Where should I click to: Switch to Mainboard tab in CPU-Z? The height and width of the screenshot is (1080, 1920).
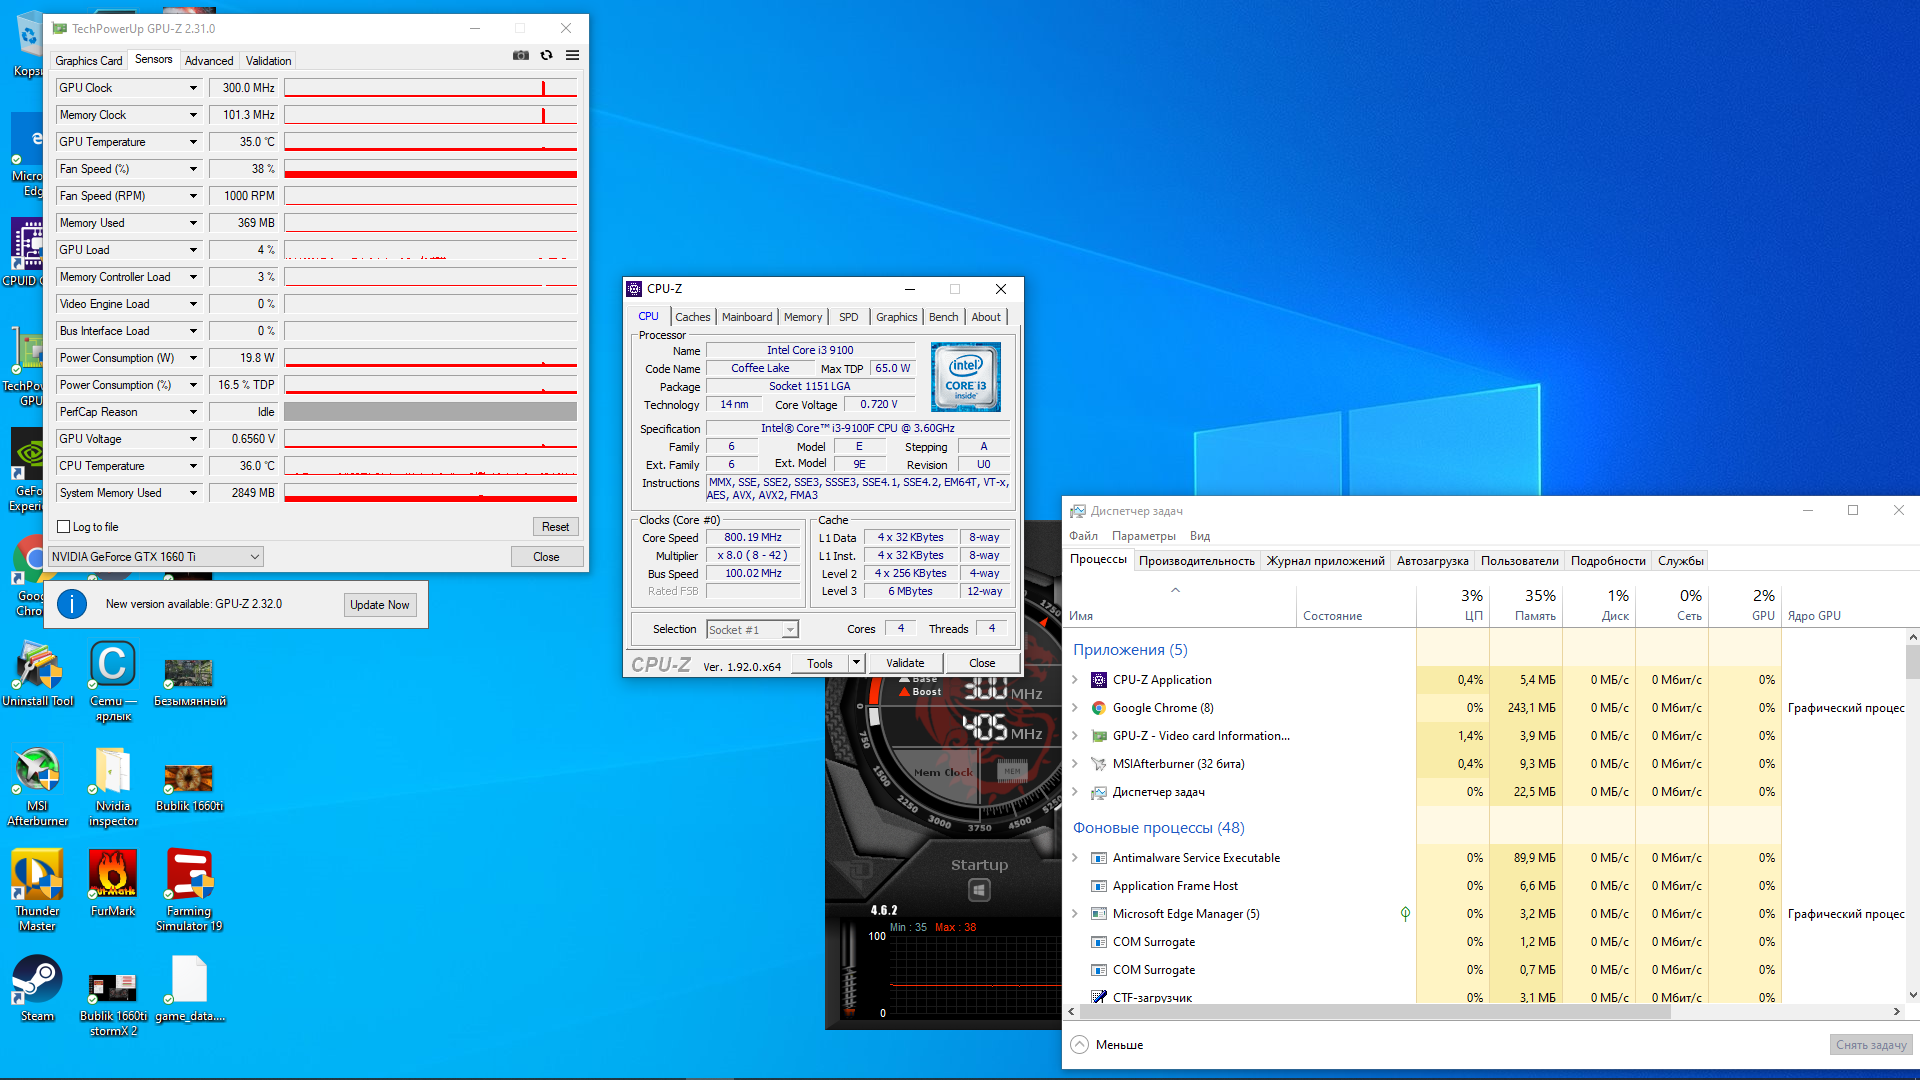coord(747,317)
